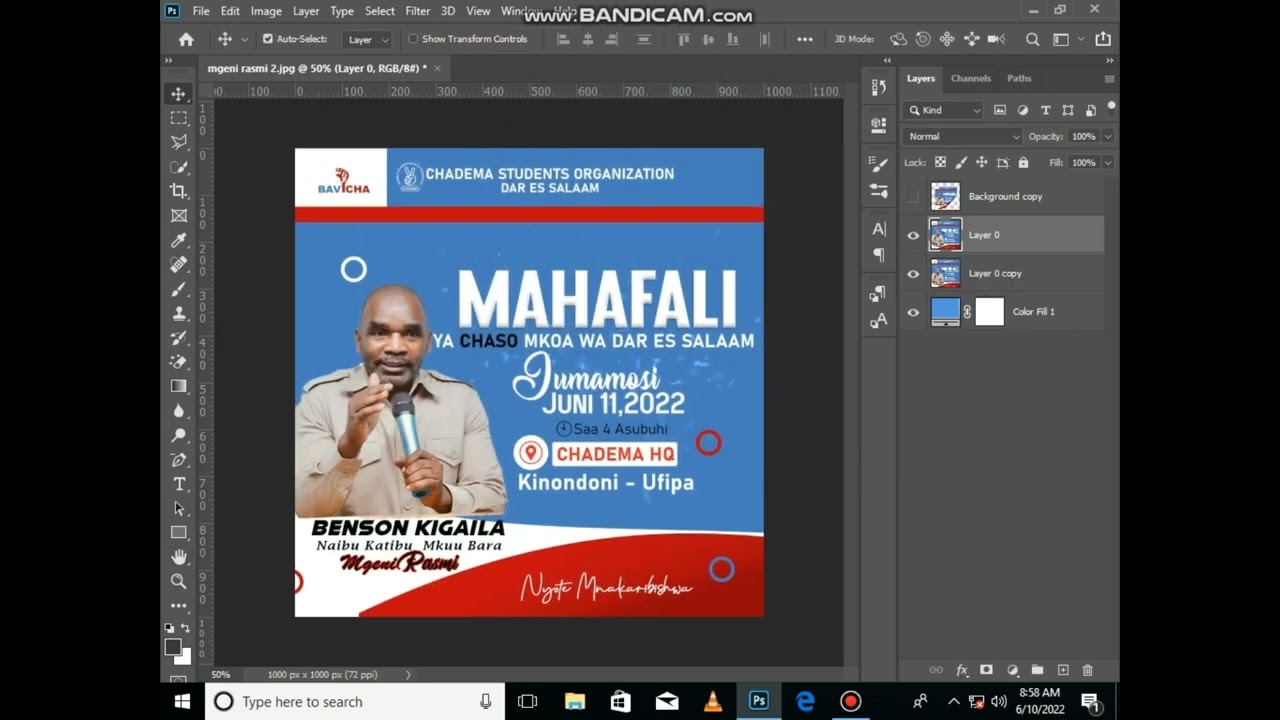The image size is (1280, 720).
Task: Open the status bar info arrow
Action: 408,675
